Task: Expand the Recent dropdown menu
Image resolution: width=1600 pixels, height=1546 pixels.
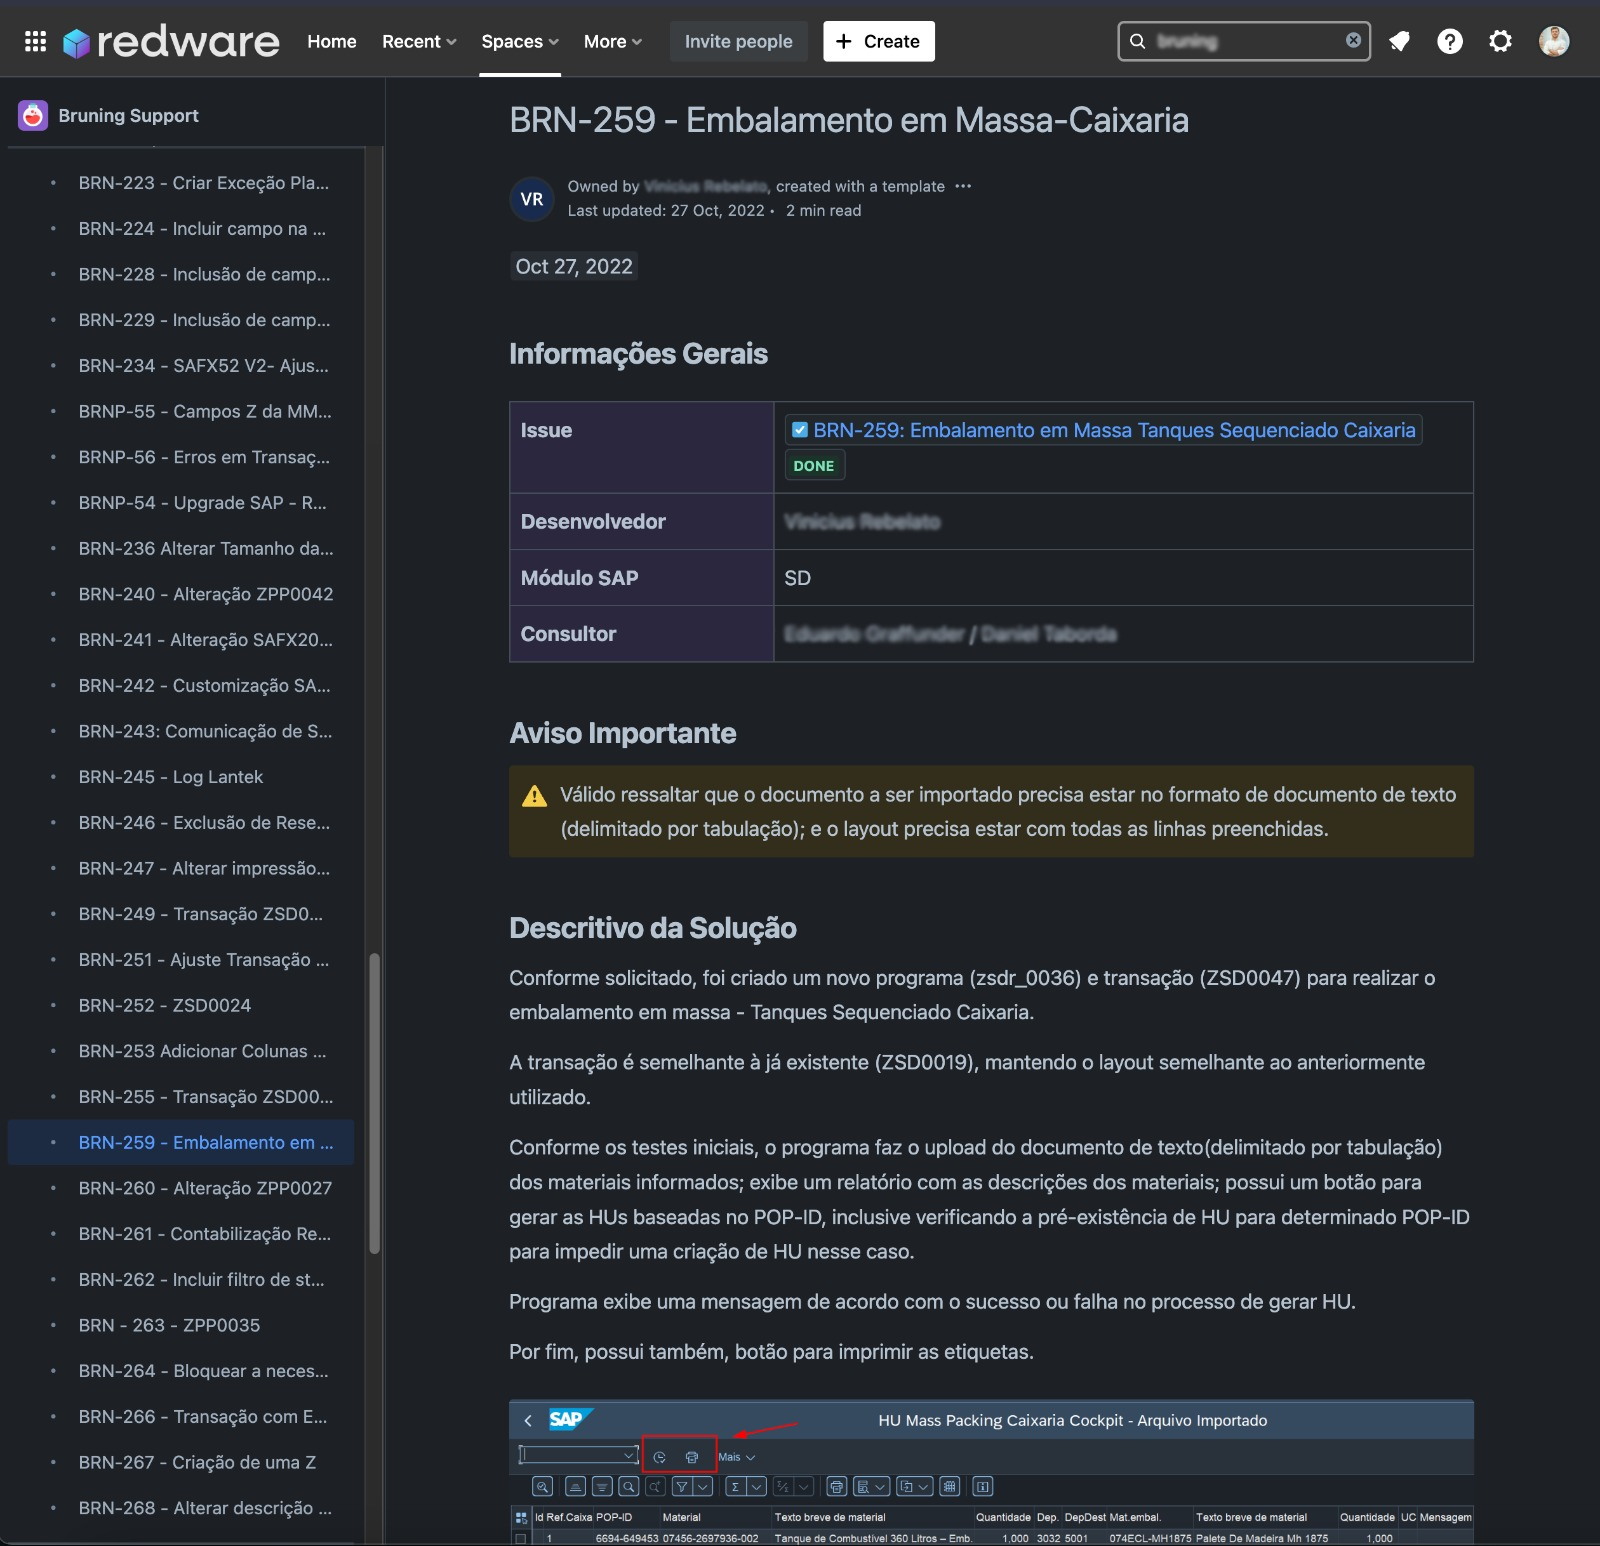Action: coord(419,41)
